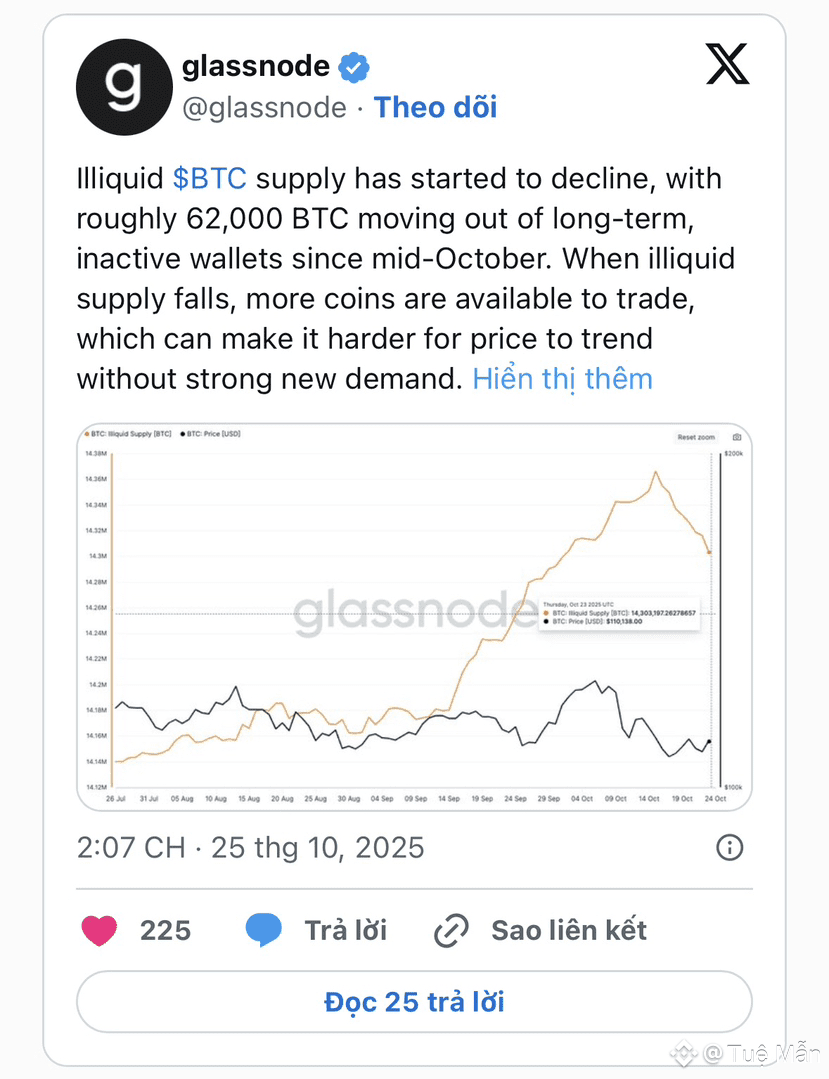Viewport: 829px width, 1079px height.
Task: Toggle BTC Illiquid Supply legend series
Action: pyautogui.click(x=128, y=434)
